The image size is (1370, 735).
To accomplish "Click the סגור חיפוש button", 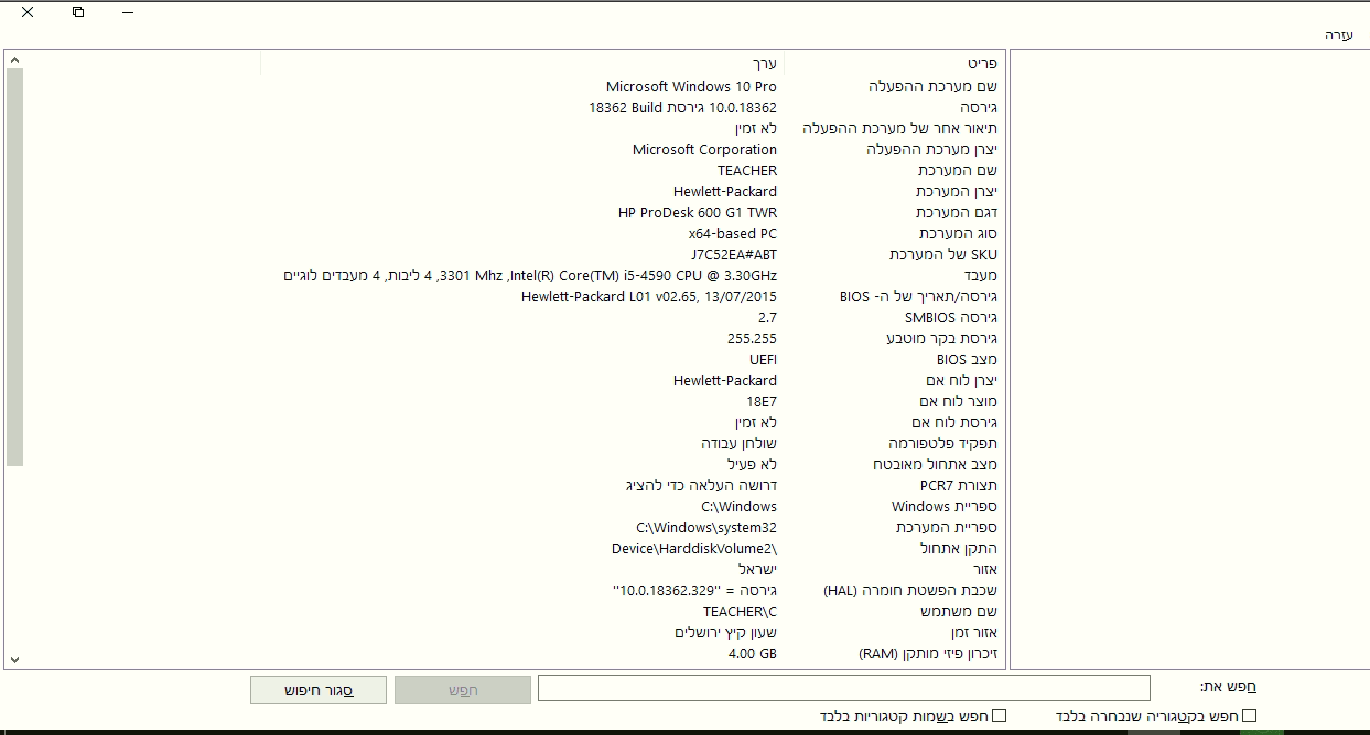I will (x=318, y=690).
